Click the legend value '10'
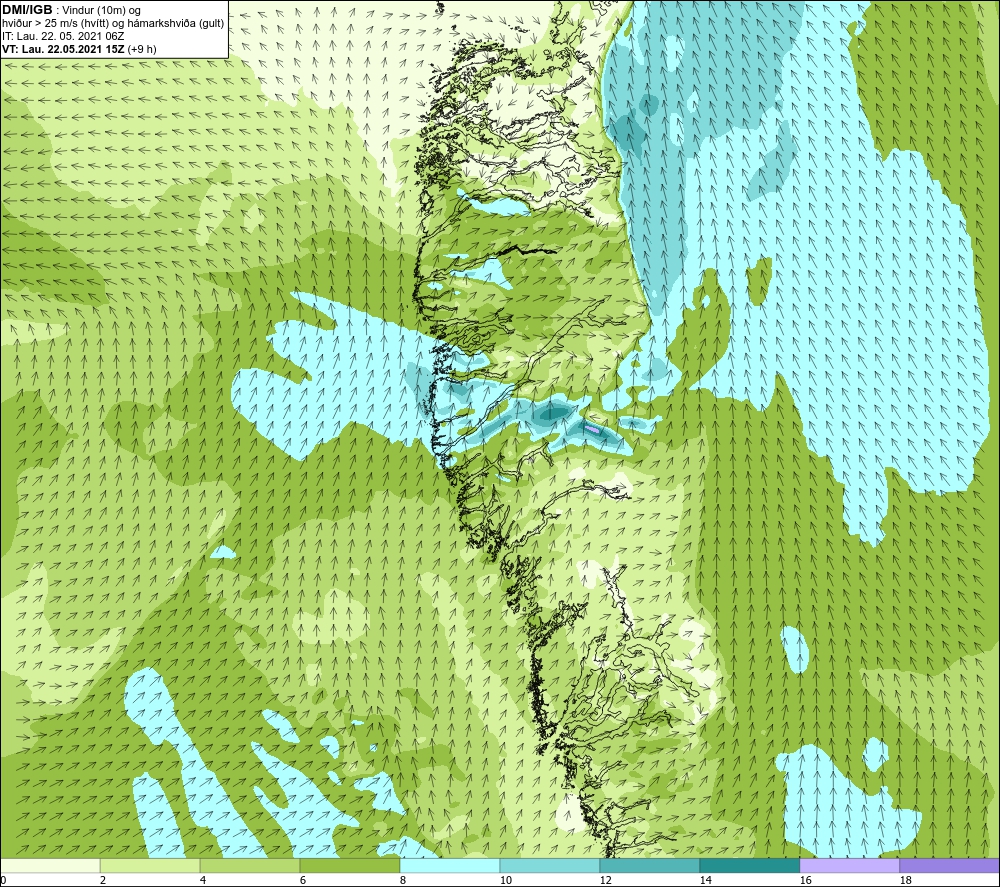This screenshot has height=887, width=1000. (x=505, y=881)
